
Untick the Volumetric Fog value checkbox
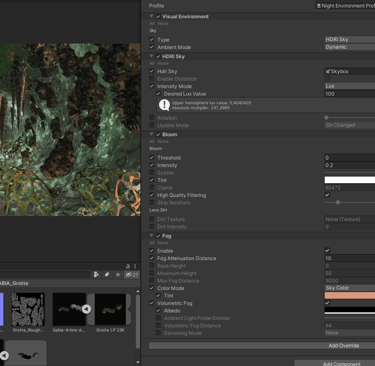327,303
